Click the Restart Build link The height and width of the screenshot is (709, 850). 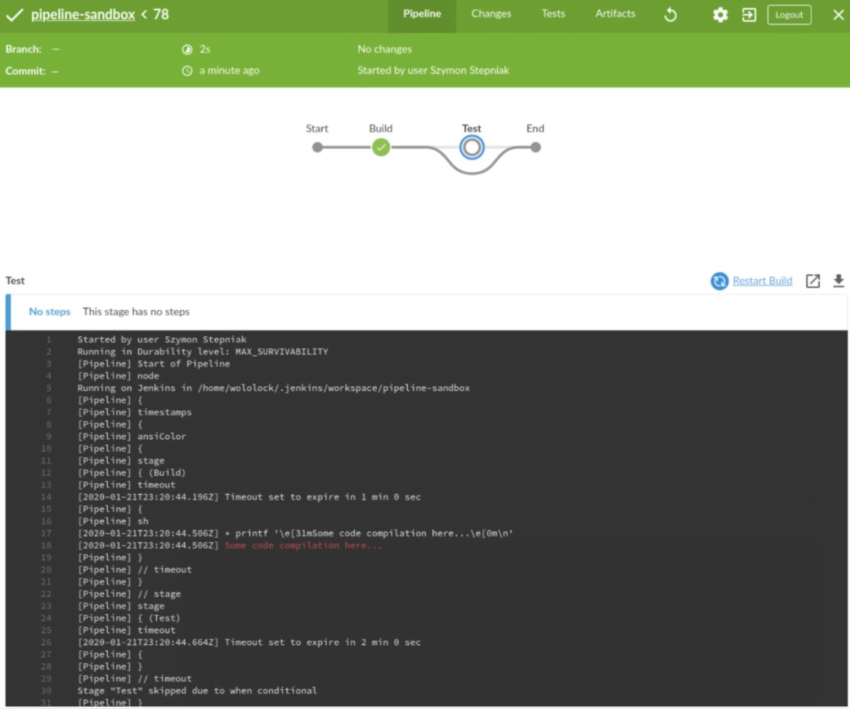tap(762, 281)
